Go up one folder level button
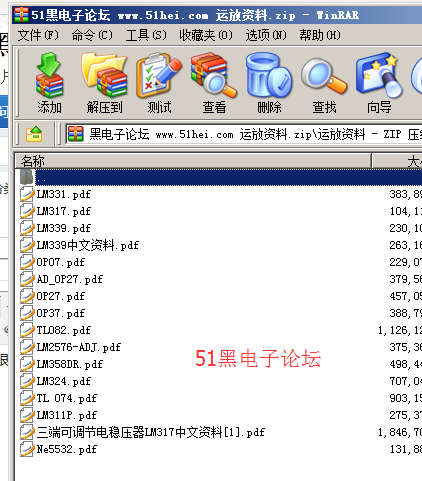 click(34, 134)
